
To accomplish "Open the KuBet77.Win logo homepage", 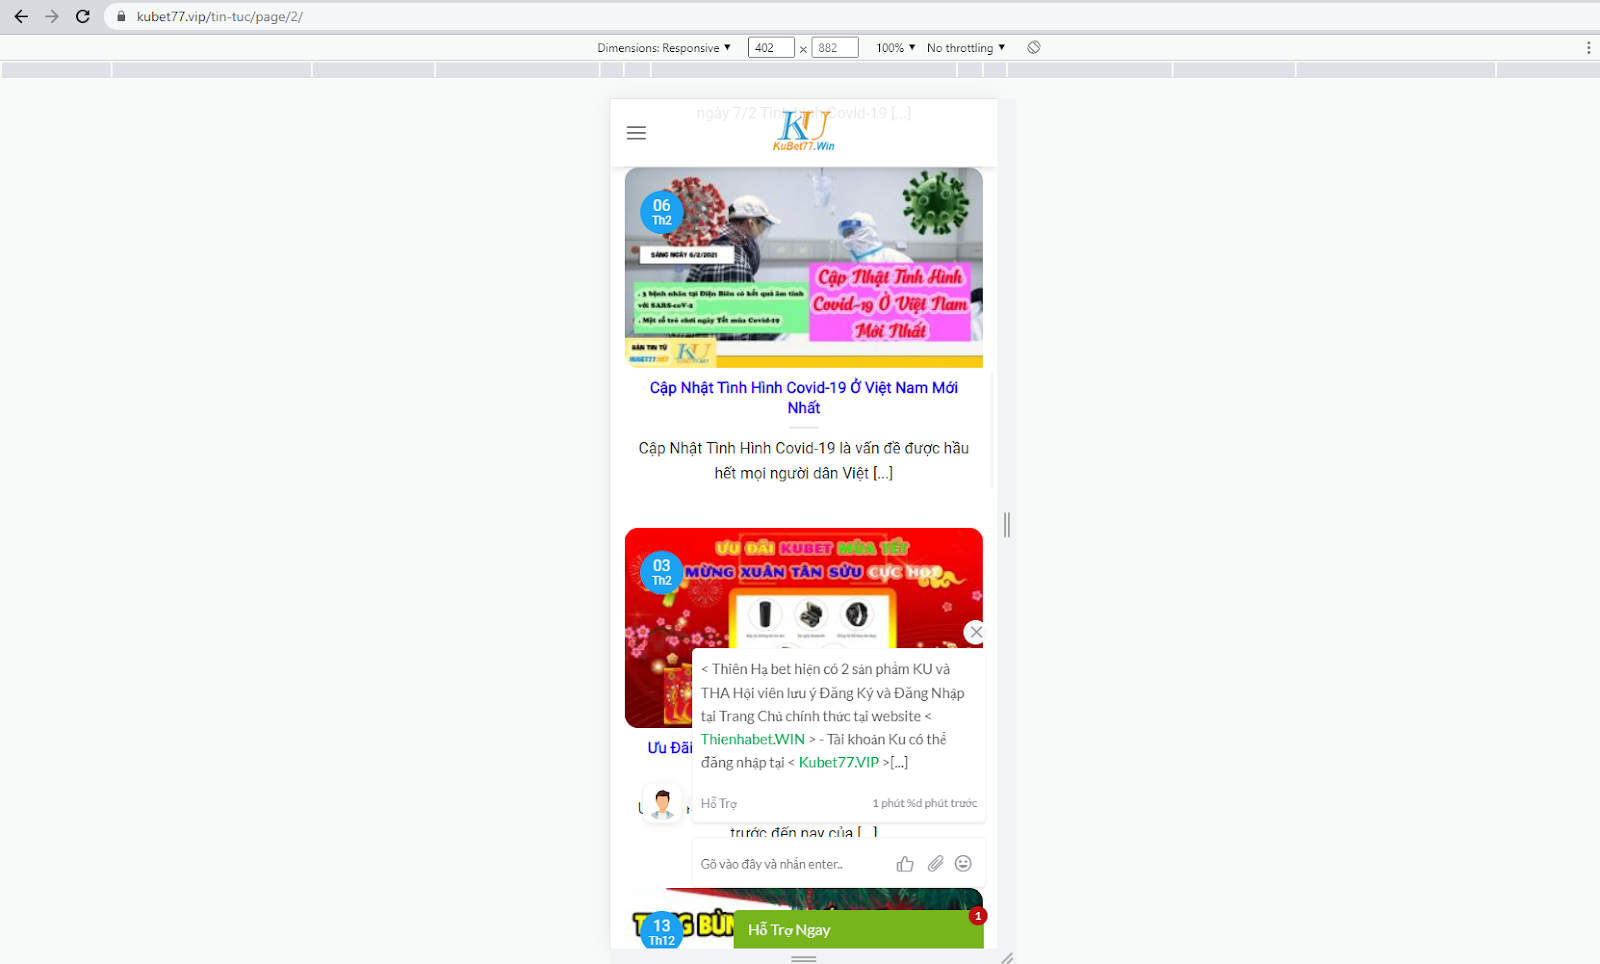I will click(804, 130).
